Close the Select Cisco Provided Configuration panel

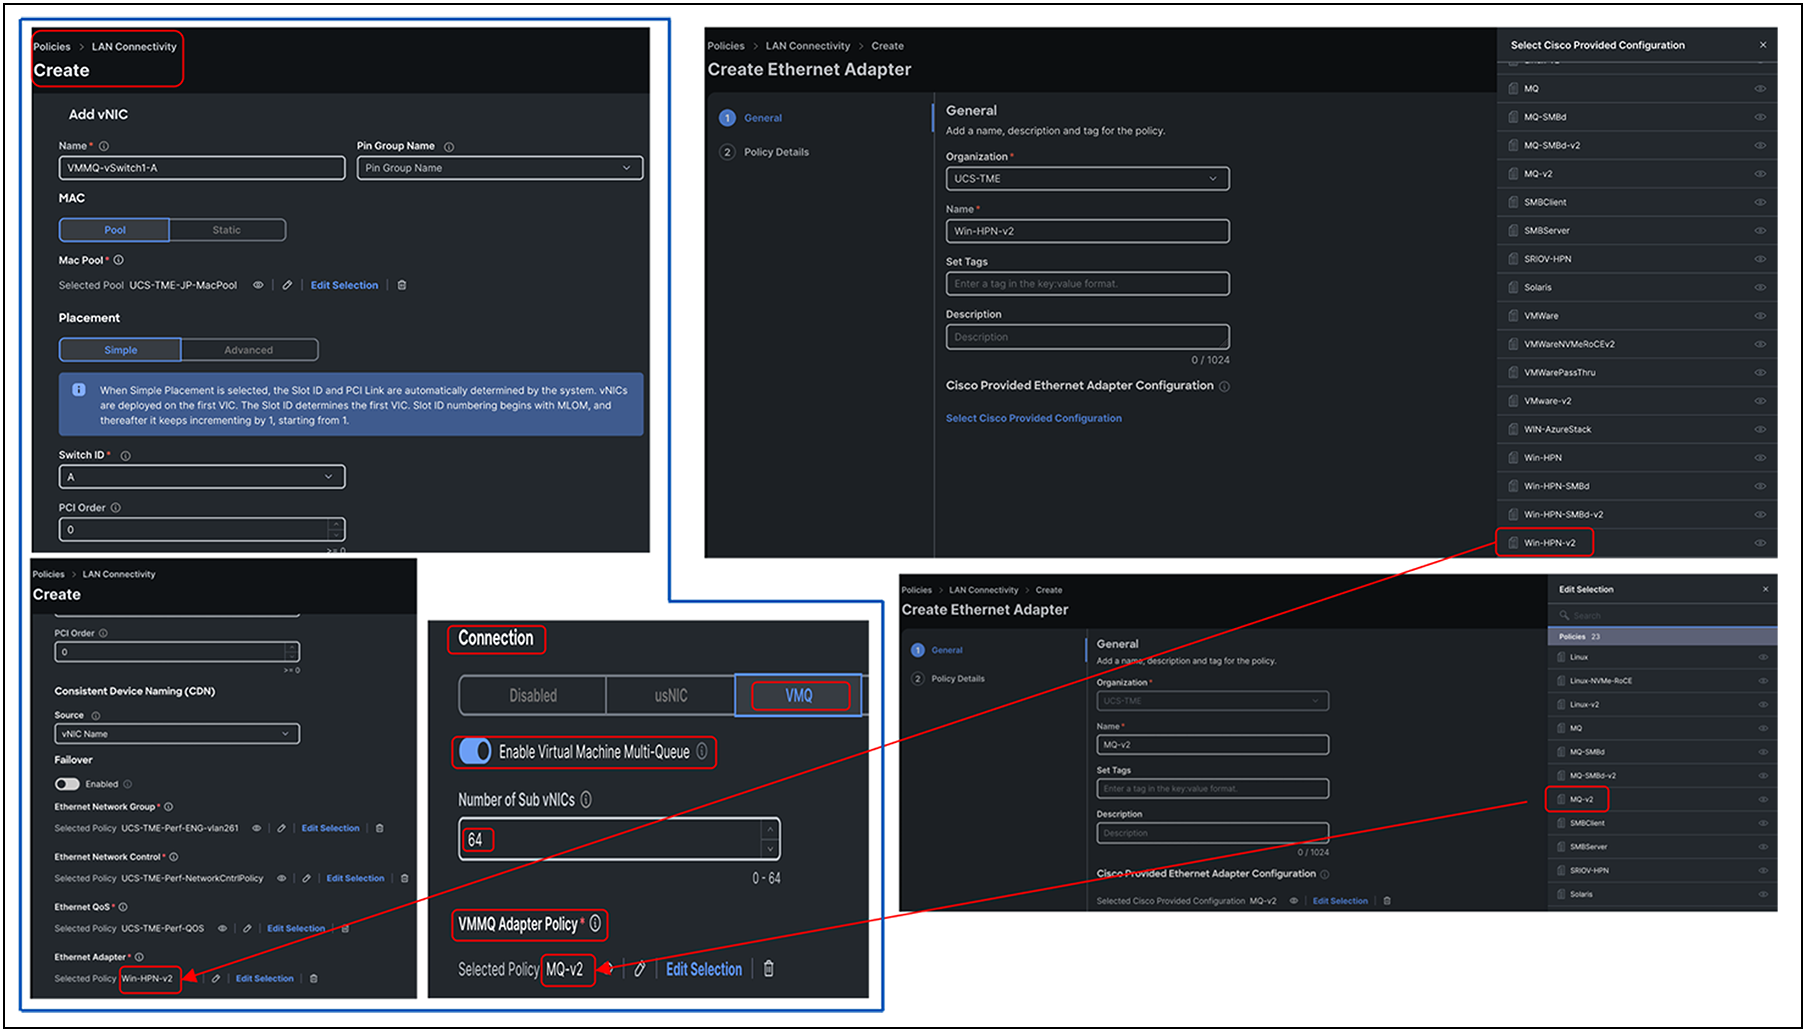(x=1763, y=45)
